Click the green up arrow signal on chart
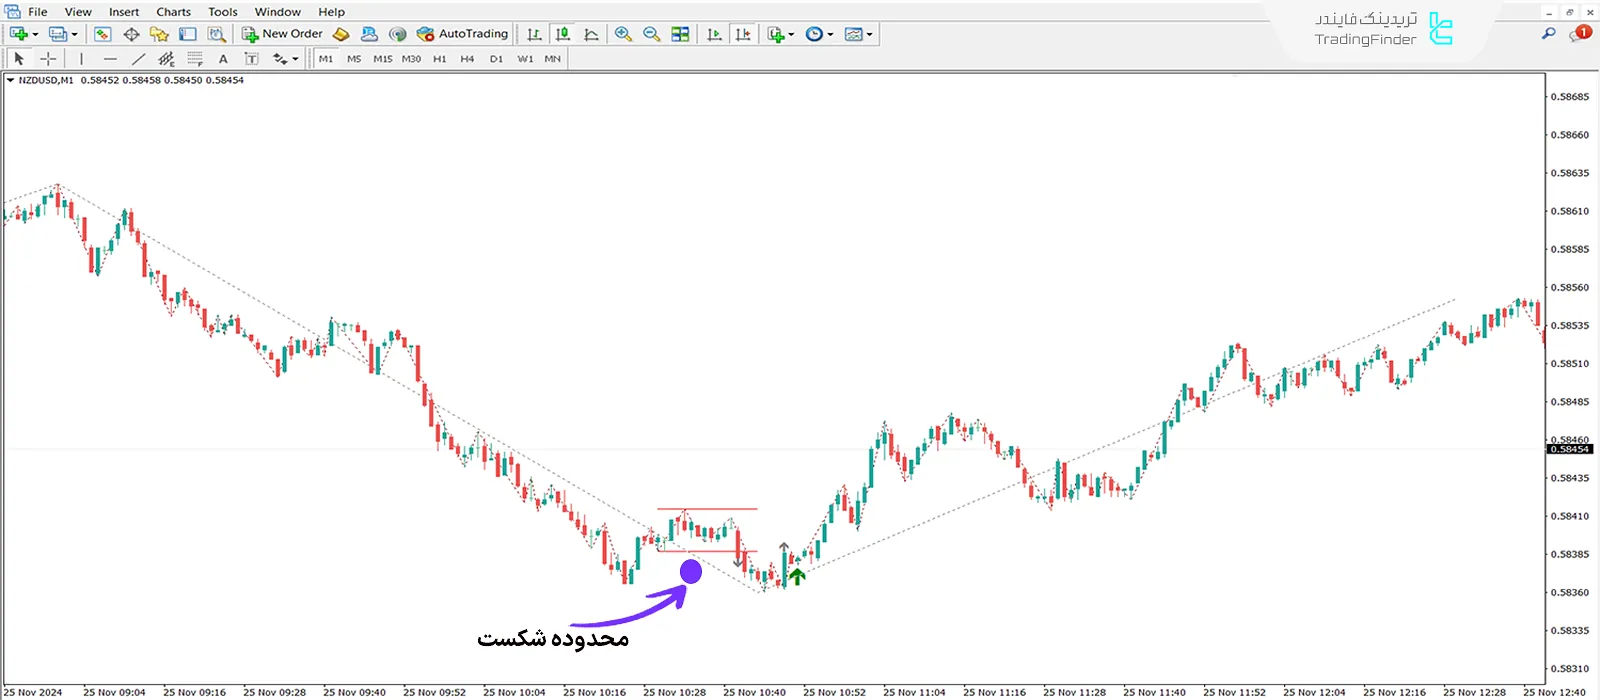This screenshot has width=1600, height=700. (797, 576)
